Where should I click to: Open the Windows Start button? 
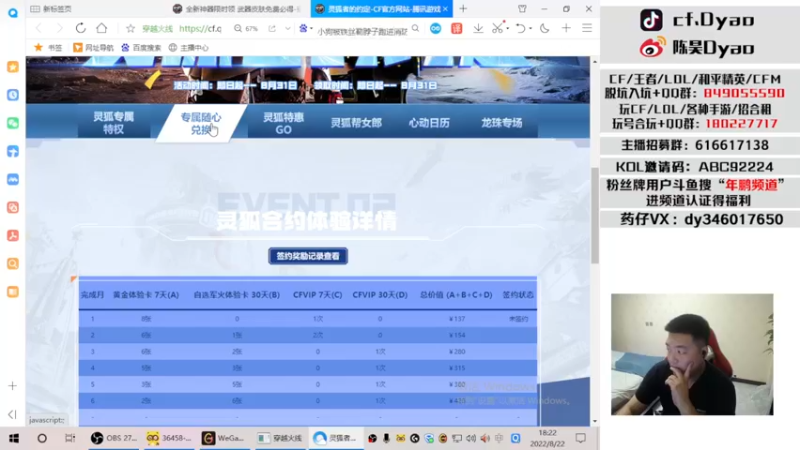[14, 438]
